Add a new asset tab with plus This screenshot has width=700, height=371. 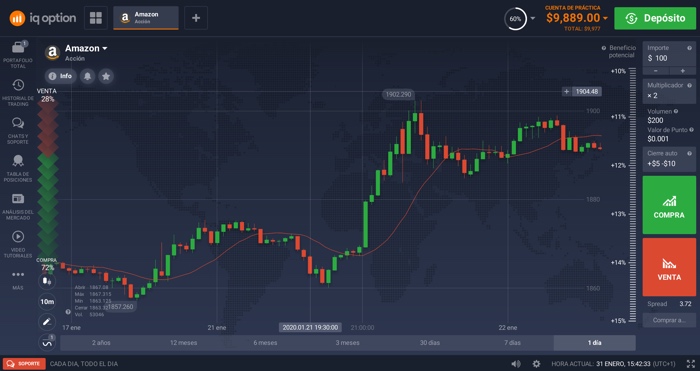pyautogui.click(x=196, y=18)
